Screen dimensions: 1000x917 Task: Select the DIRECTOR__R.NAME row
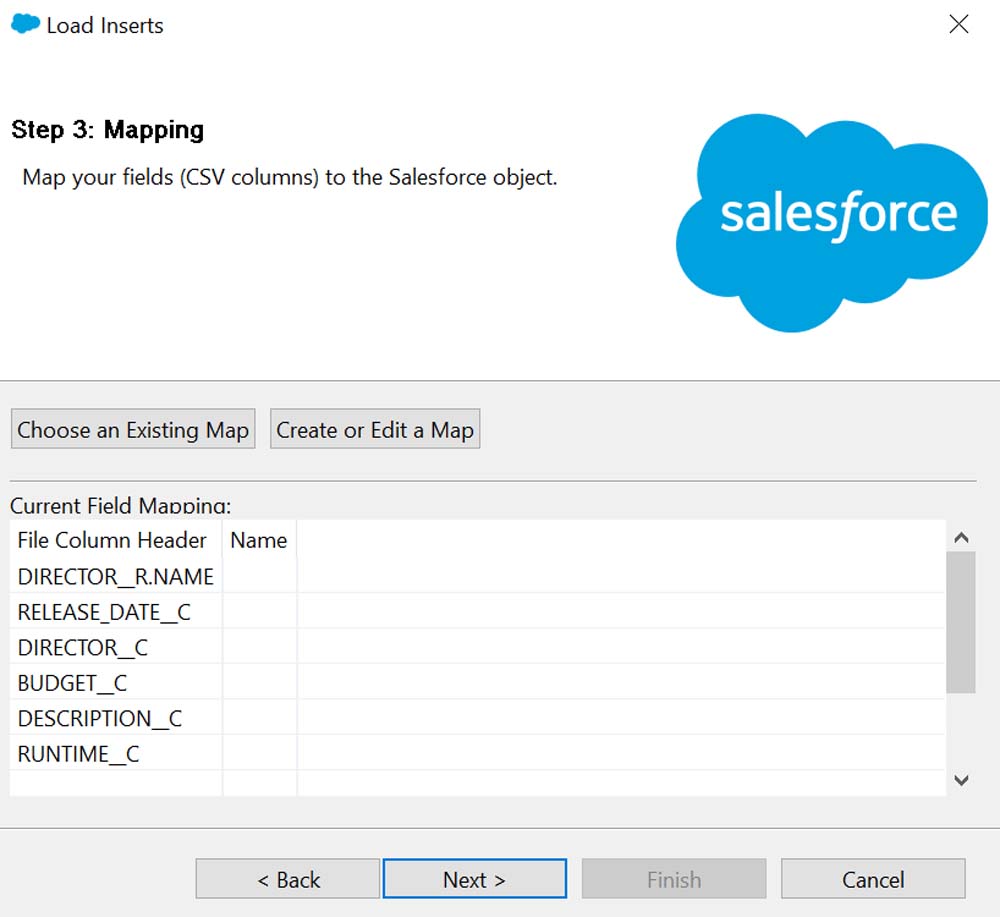coord(116,576)
